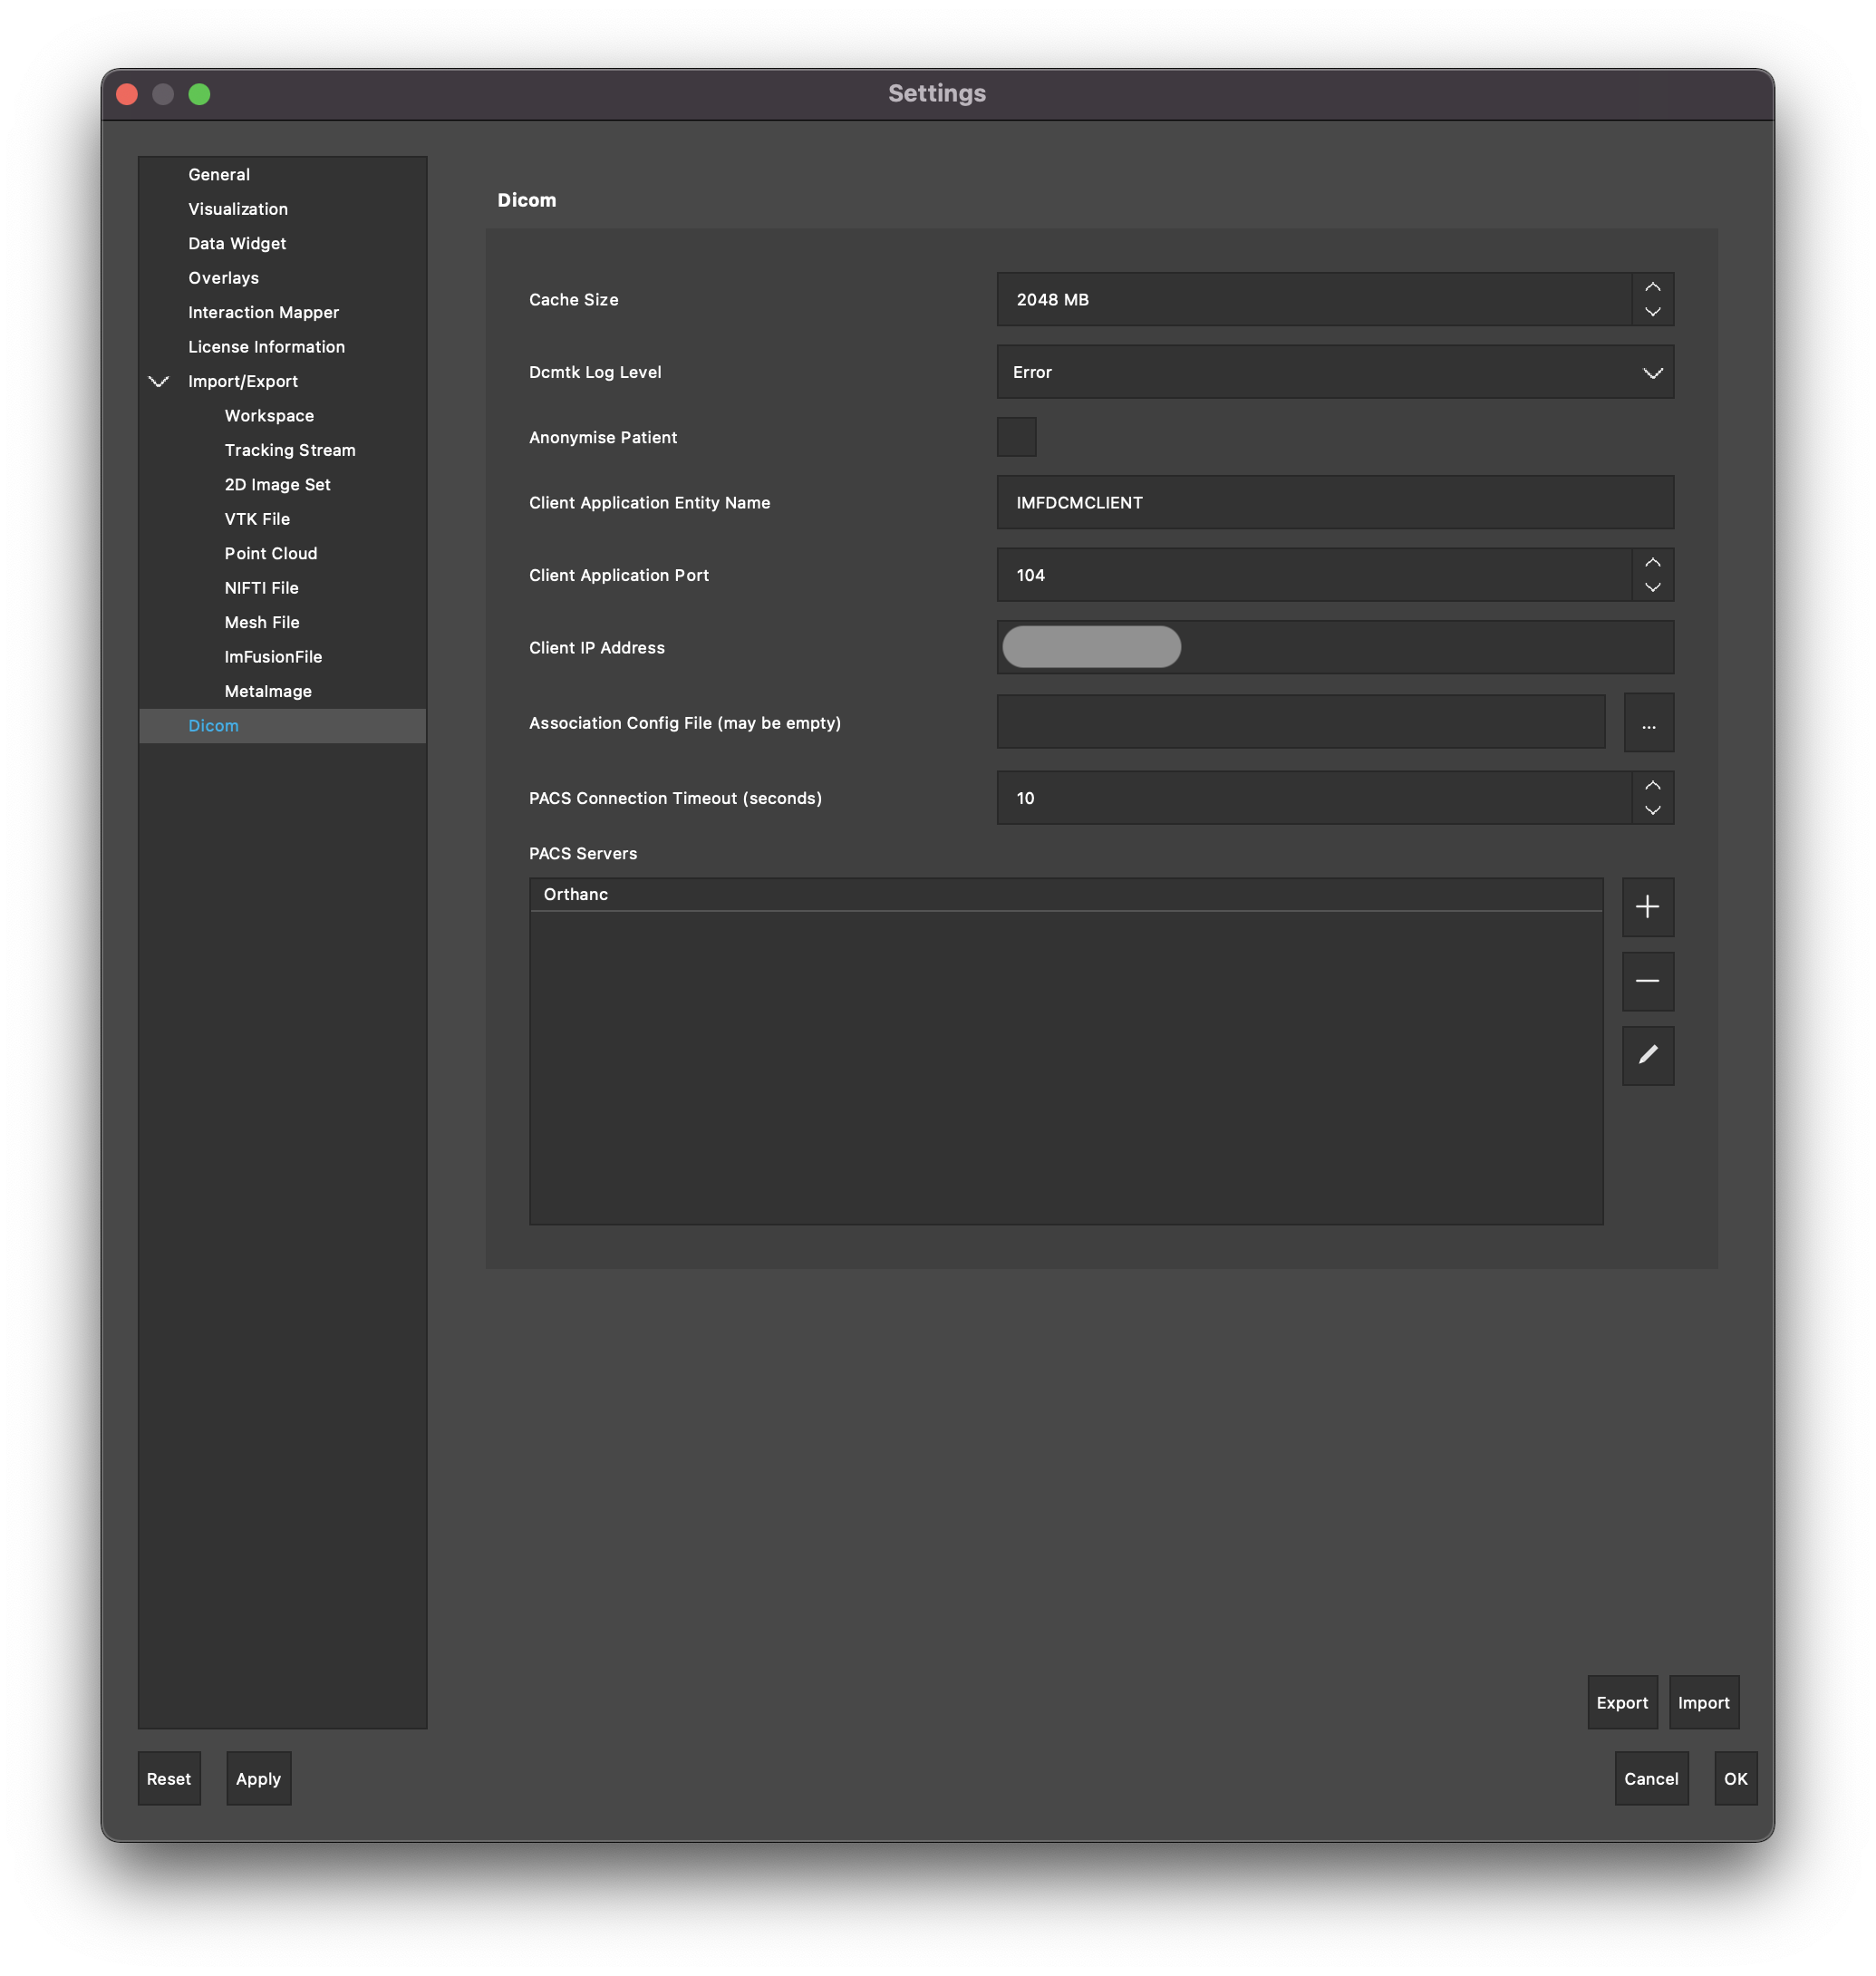Image resolution: width=1876 pixels, height=1976 pixels.
Task: Increase Client Application Port value
Action: tap(1652, 562)
